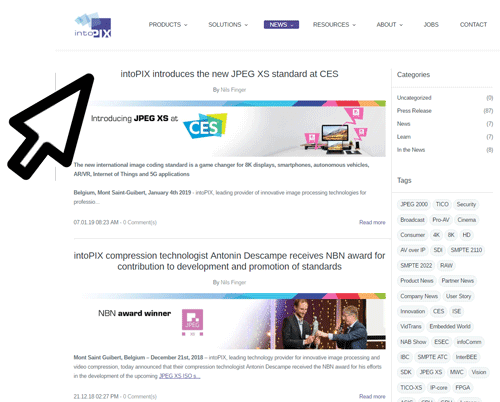Click the 8K tag
This screenshot has height=402, width=500.
point(451,235)
